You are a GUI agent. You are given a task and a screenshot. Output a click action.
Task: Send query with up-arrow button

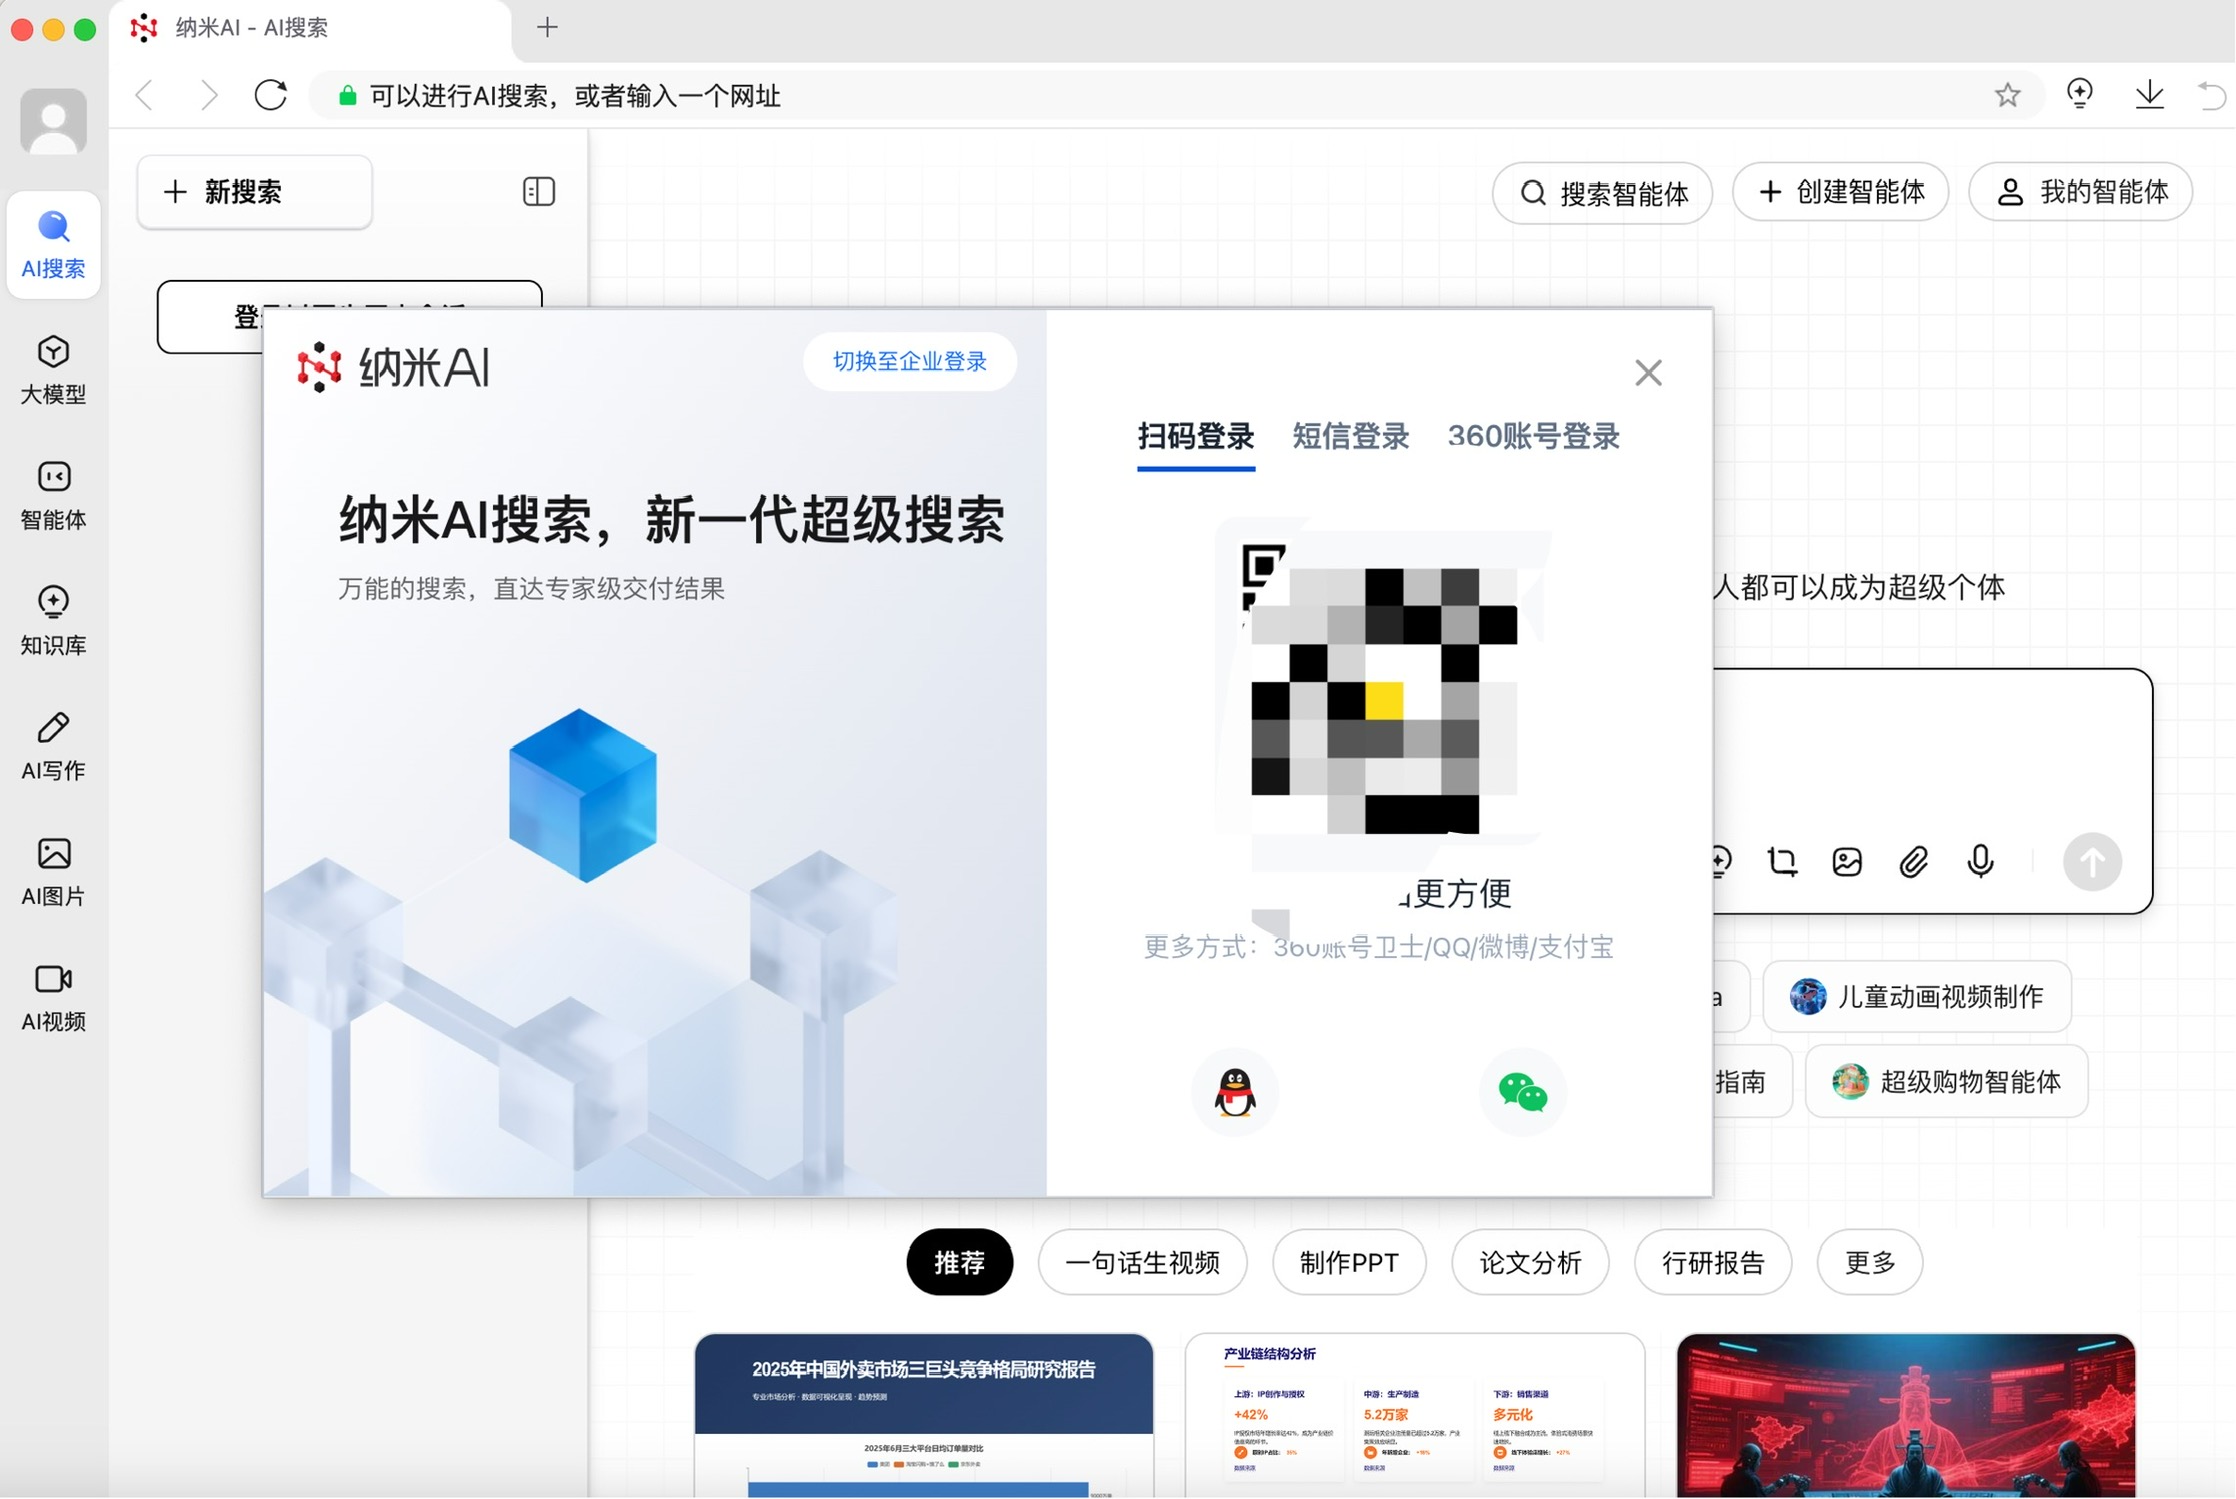(2091, 861)
